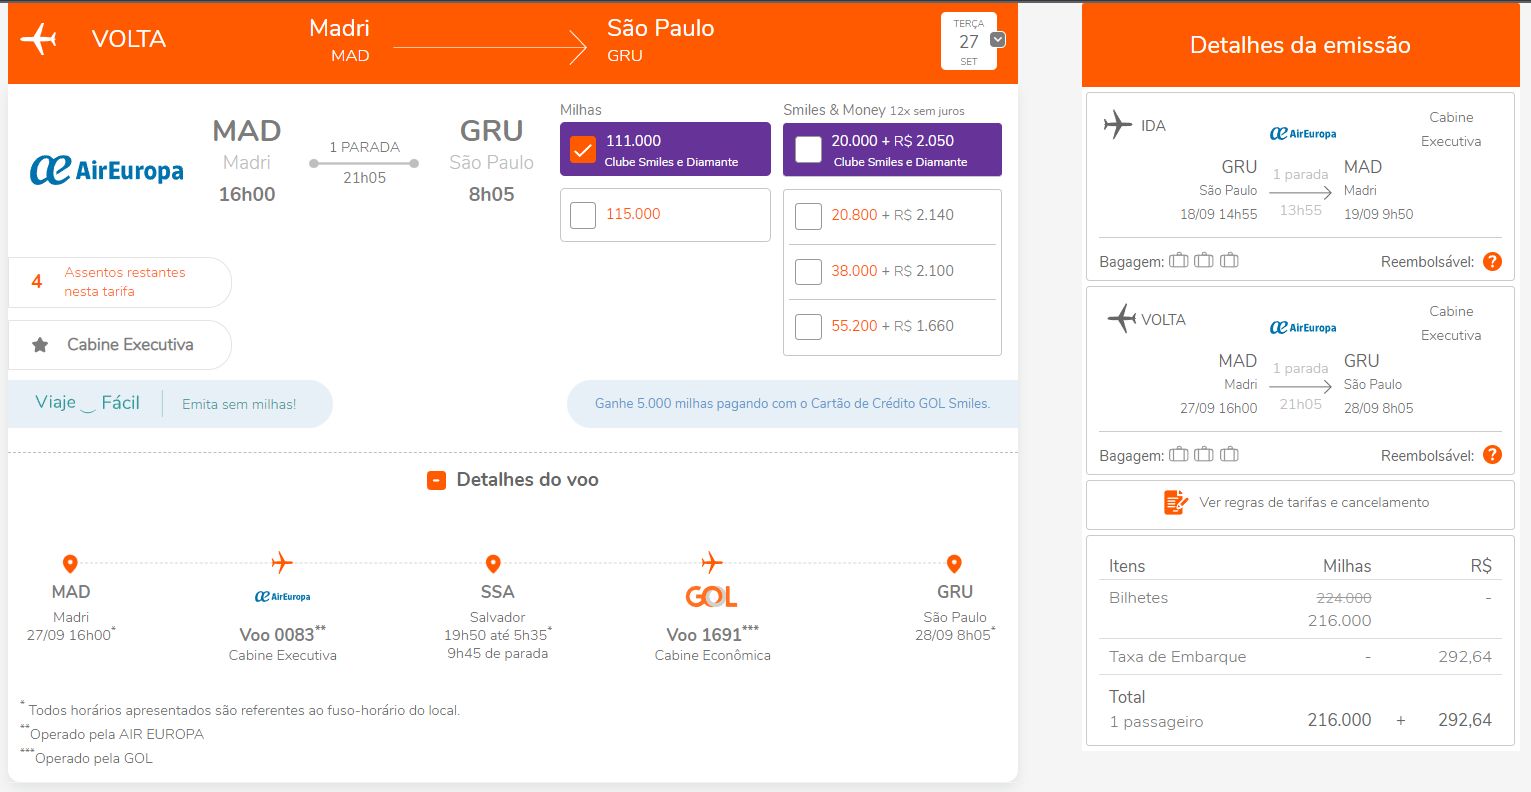The width and height of the screenshot is (1531, 792).
Task: Click AirEuropa logo in VOLTA summary card
Action: [x=1303, y=327]
